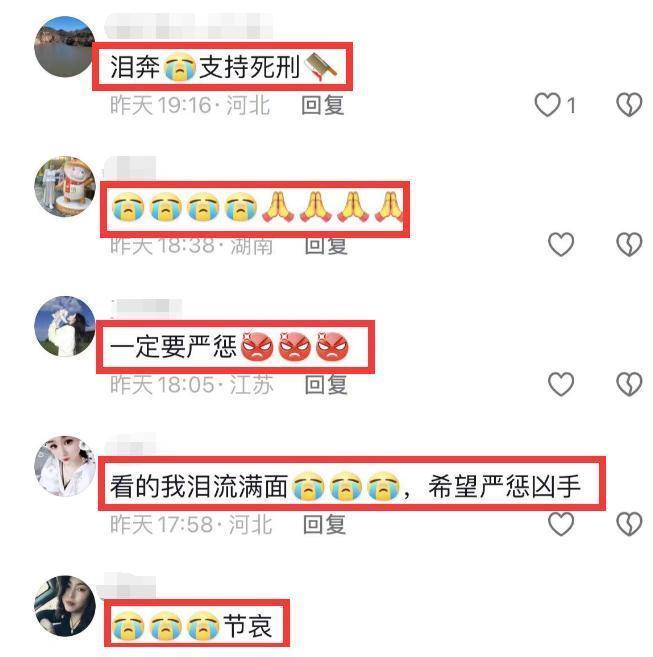
Task: Like the 泪奔 支持死刑 comment
Action: [547, 105]
